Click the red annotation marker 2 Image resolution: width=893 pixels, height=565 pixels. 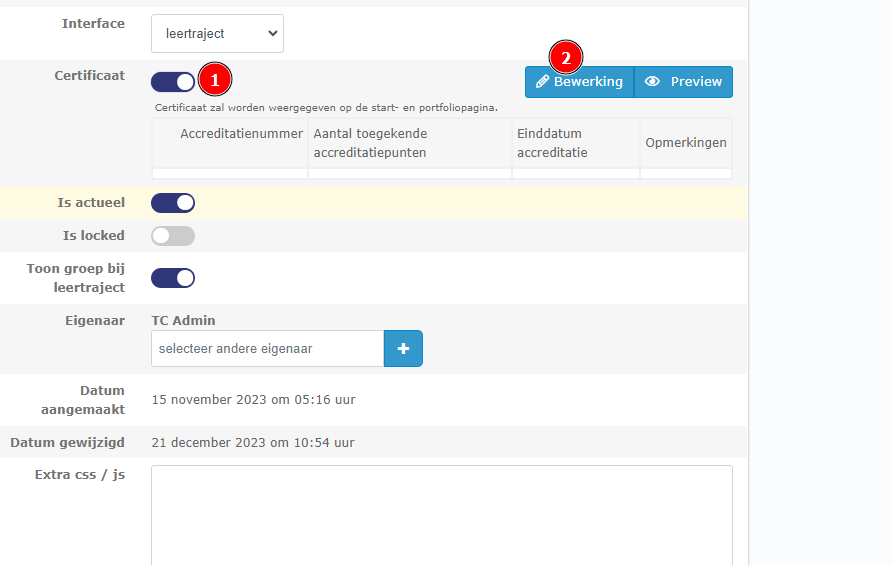(566, 58)
